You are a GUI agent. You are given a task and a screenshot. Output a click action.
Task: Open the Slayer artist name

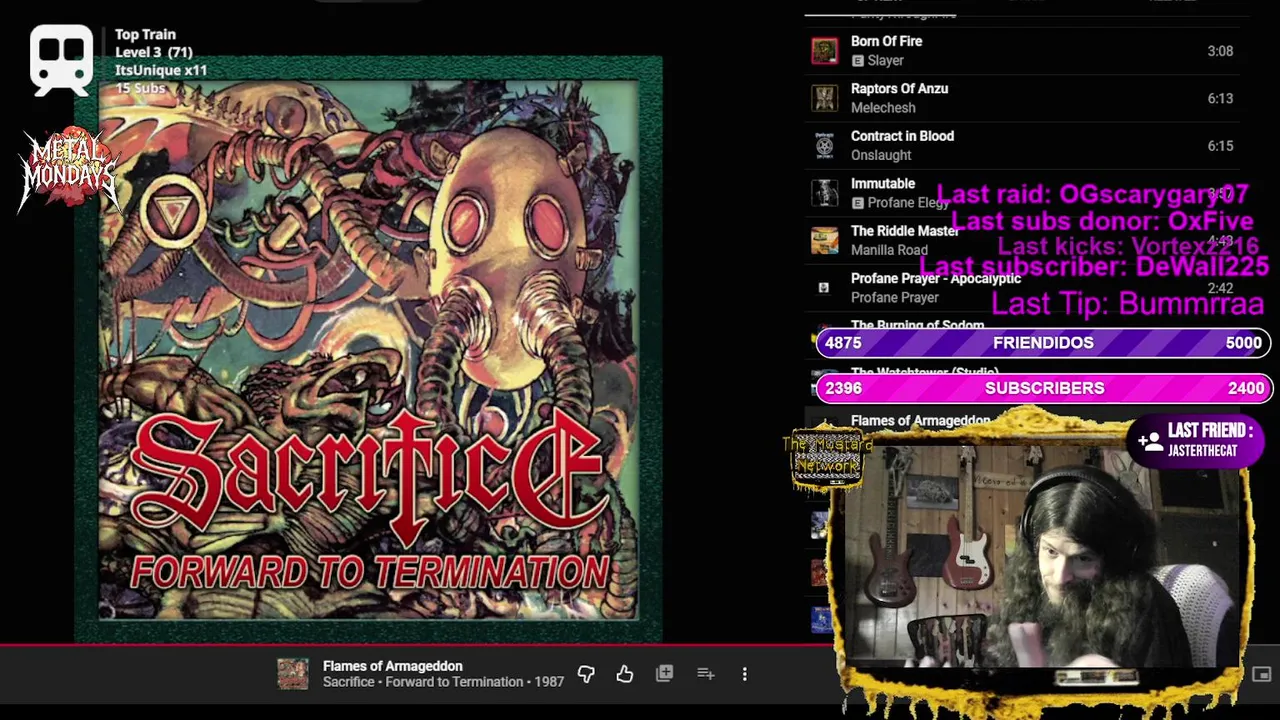tap(886, 61)
